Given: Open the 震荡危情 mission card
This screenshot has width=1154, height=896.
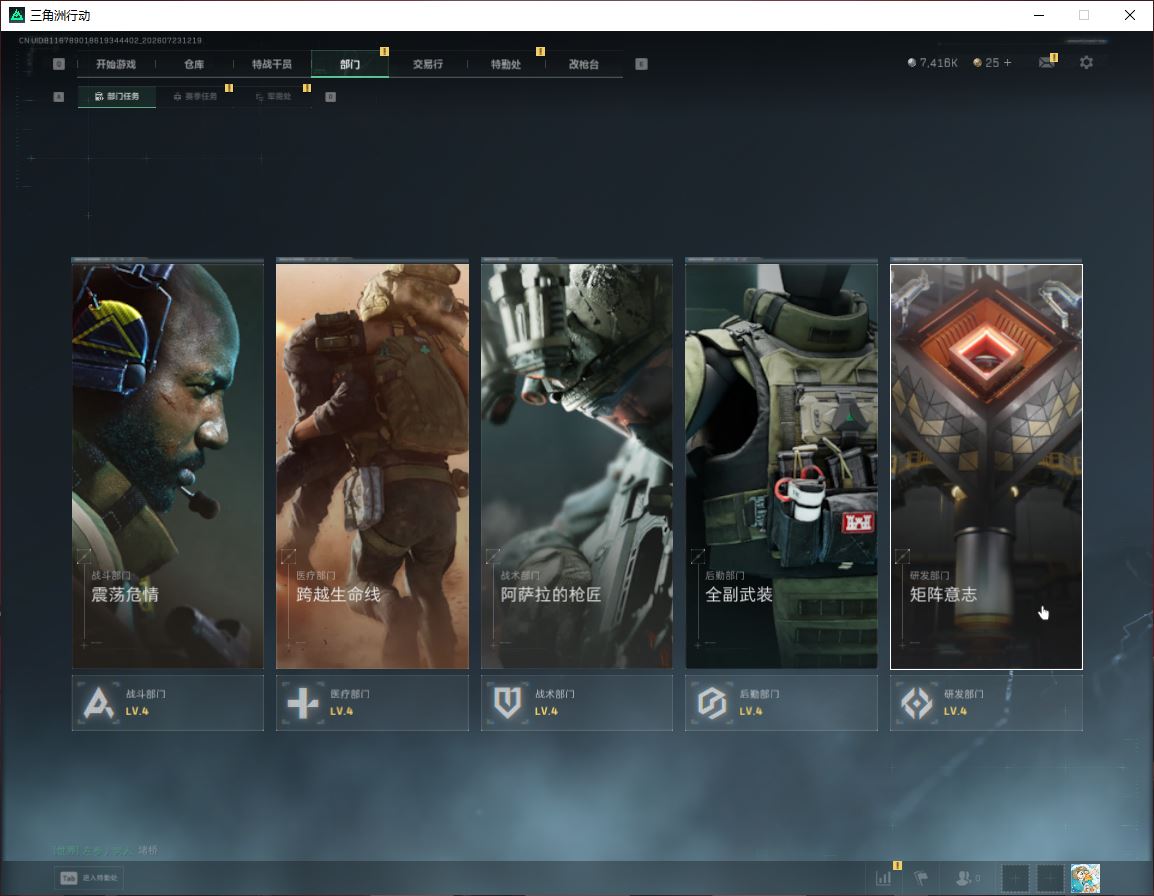Looking at the screenshot, I should pyautogui.click(x=168, y=466).
